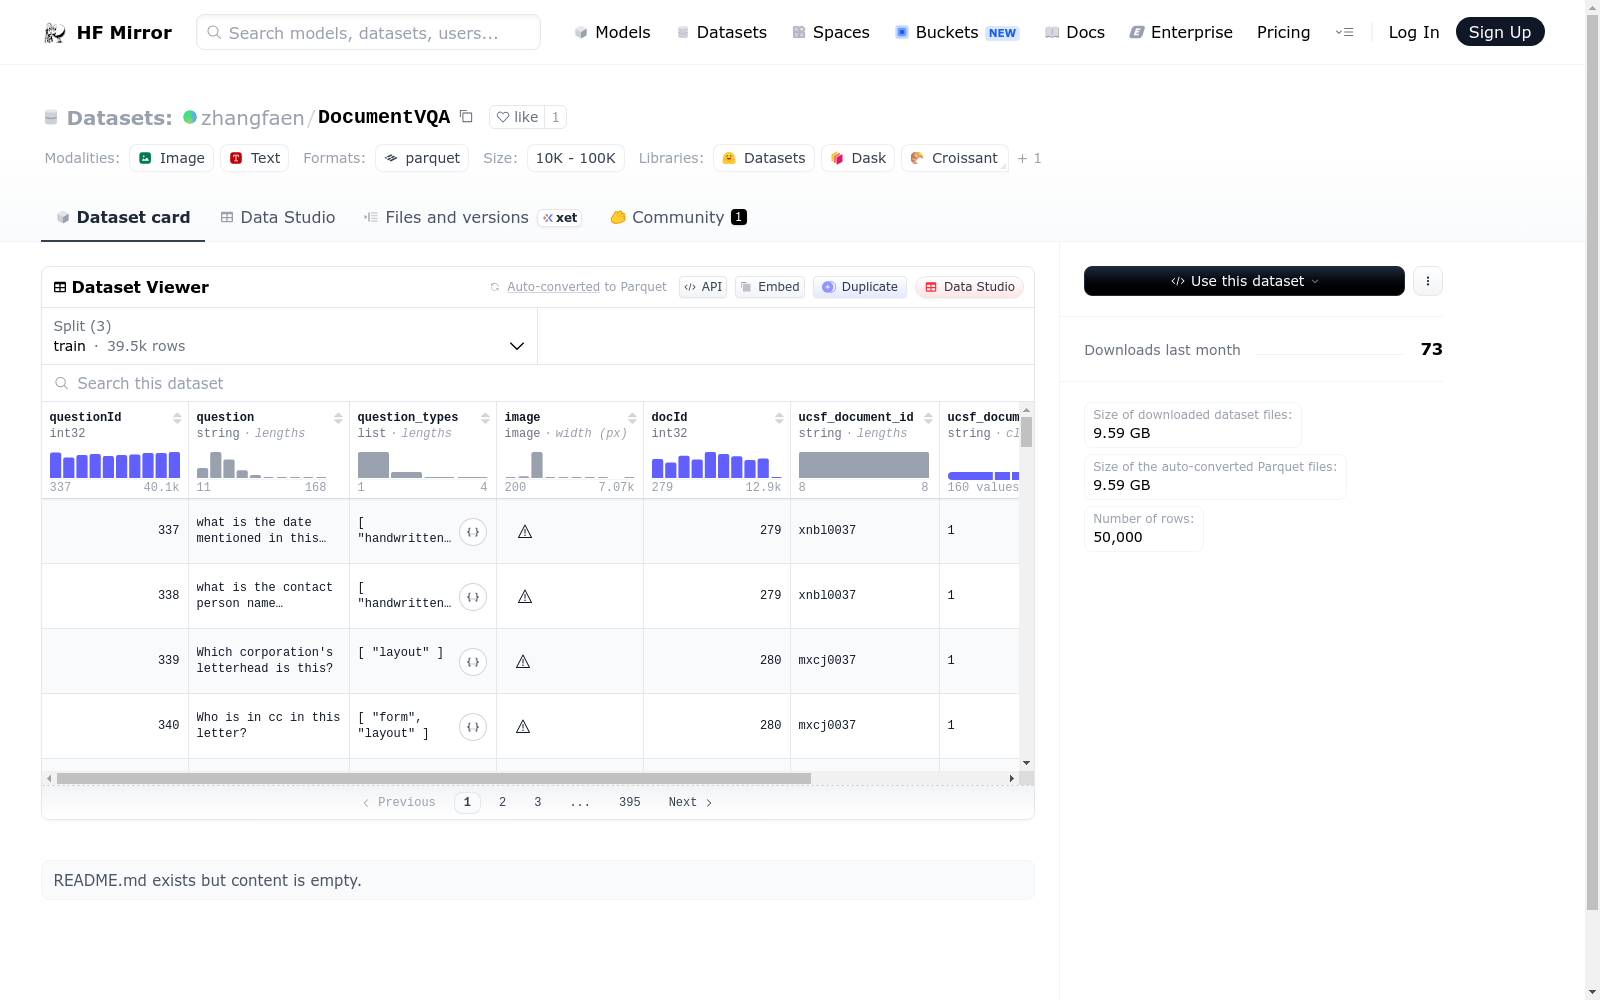Click image warning icon in row 338
The image size is (1600, 1000).
tap(525, 597)
